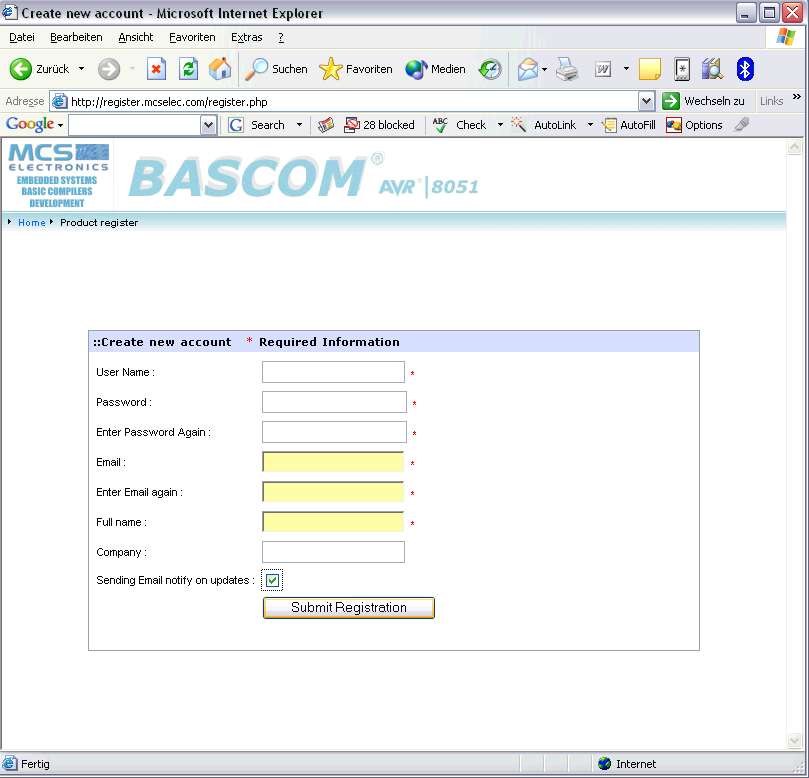Click the page scrollbar down arrow
Image resolution: width=809 pixels, height=778 pixels.
click(794, 741)
